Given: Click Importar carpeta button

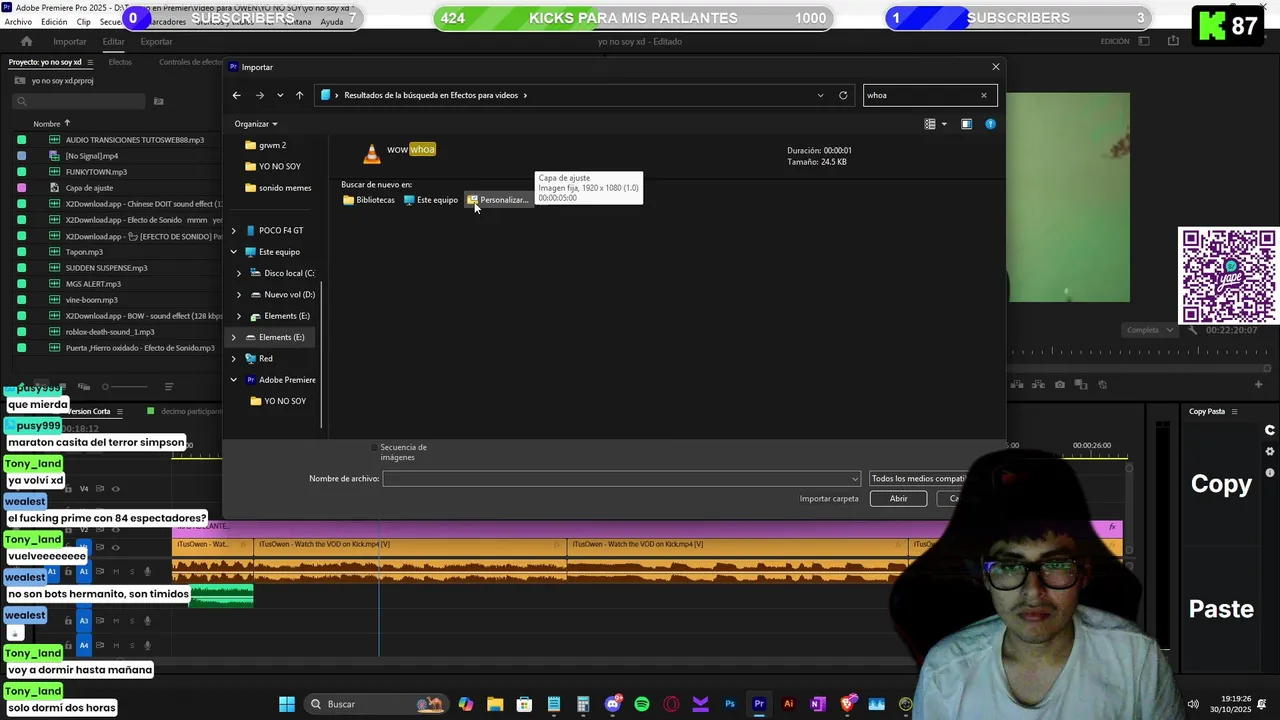Looking at the screenshot, I should click(829, 498).
